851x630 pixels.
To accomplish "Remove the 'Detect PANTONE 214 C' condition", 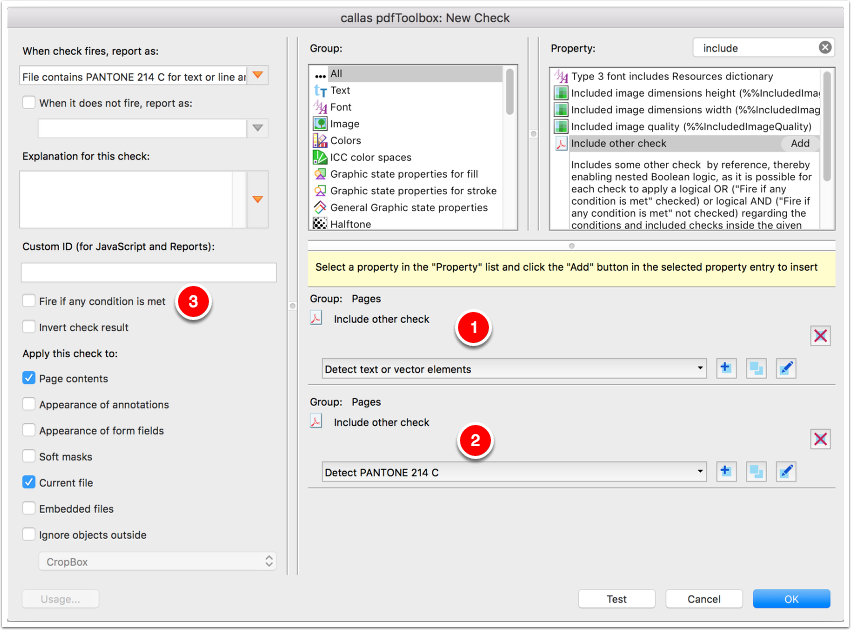I will 820,438.
